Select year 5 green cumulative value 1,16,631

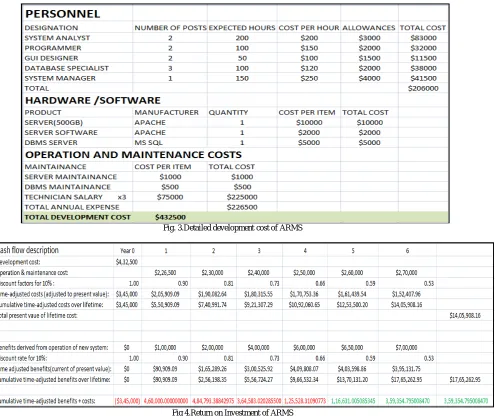[353, 401]
